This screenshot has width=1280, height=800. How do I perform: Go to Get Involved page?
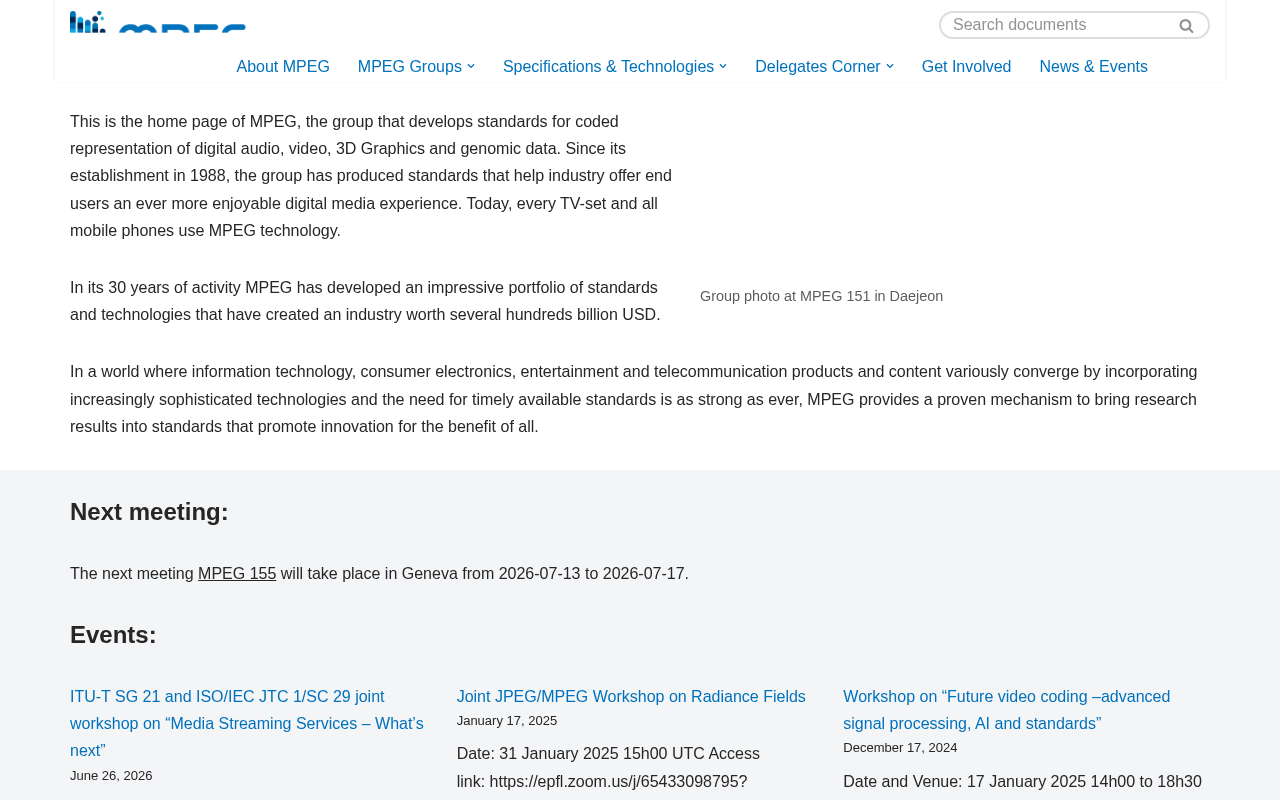tap(966, 67)
